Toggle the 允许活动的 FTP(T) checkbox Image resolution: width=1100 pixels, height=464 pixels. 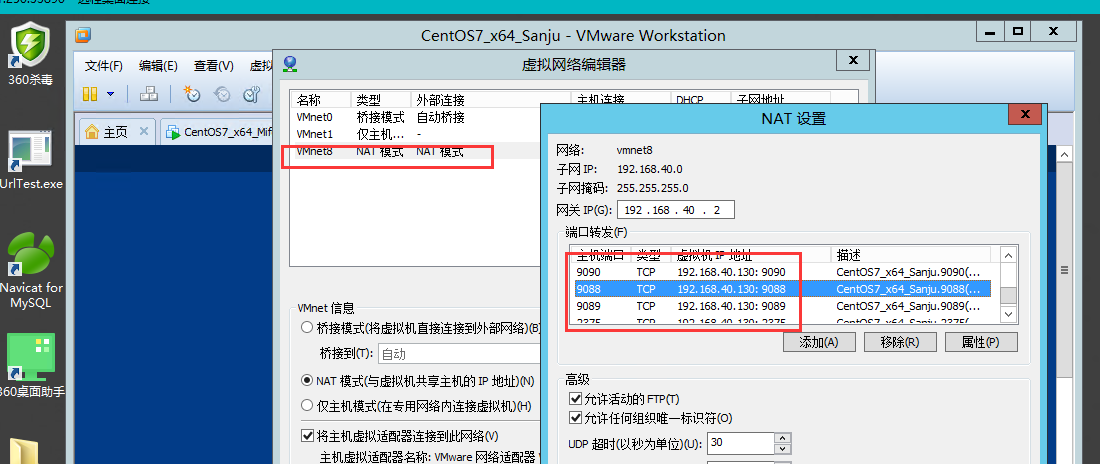click(x=575, y=399)
